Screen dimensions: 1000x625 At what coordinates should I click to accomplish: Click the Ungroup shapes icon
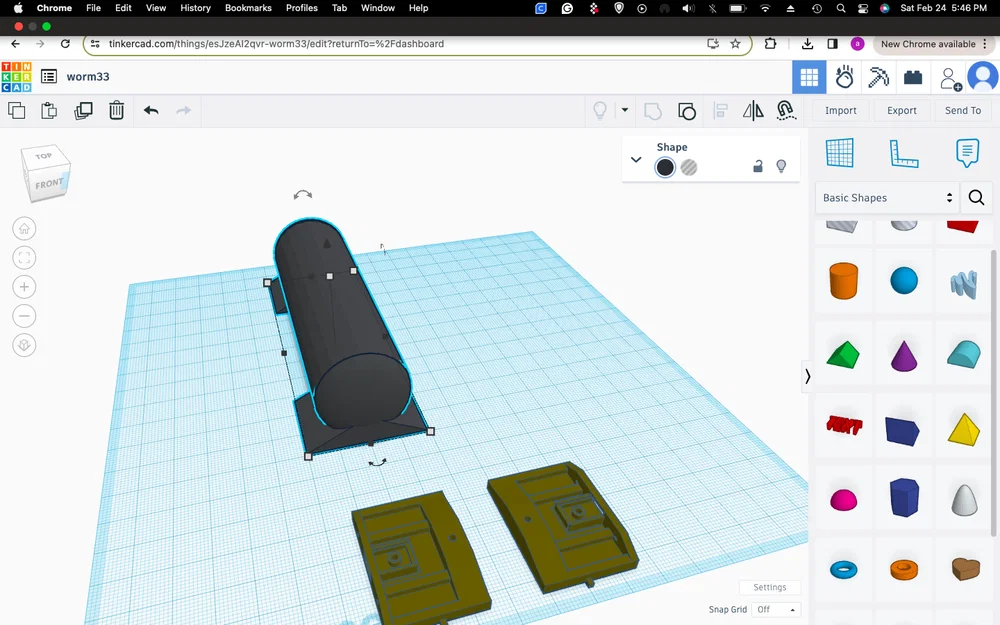pyautogui.click(x=686, y=111)
